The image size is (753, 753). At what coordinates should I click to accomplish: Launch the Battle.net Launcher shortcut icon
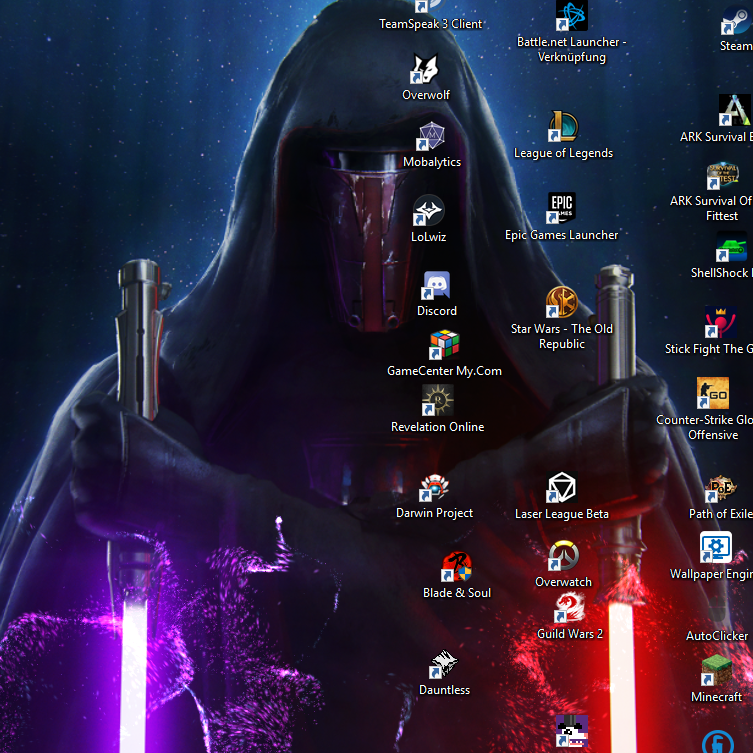click(571, 15)
